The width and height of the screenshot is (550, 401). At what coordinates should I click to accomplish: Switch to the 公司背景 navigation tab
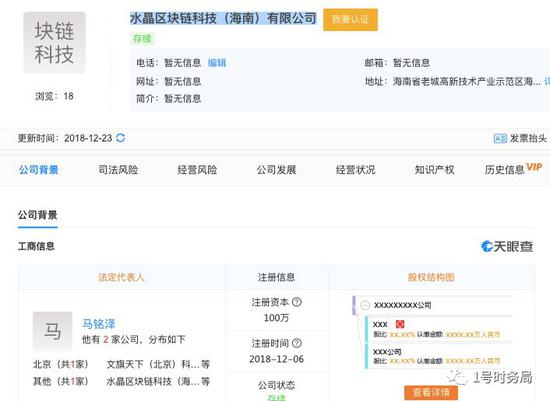39,170
